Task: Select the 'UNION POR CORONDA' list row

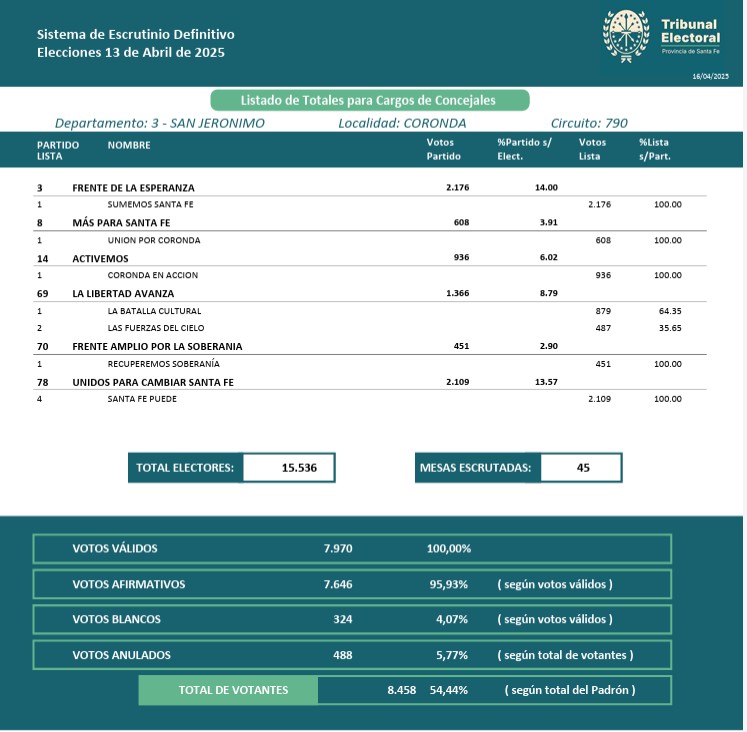Action: 370,240
